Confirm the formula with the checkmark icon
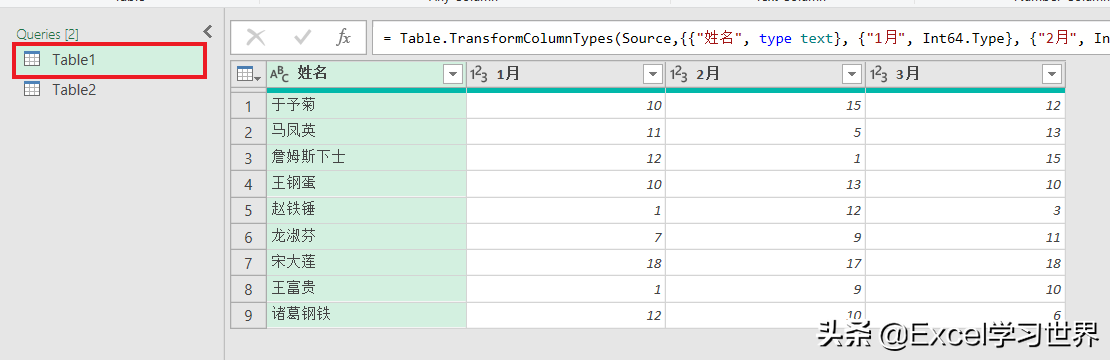Screen dimensions: 1110x360 [302, 37]
